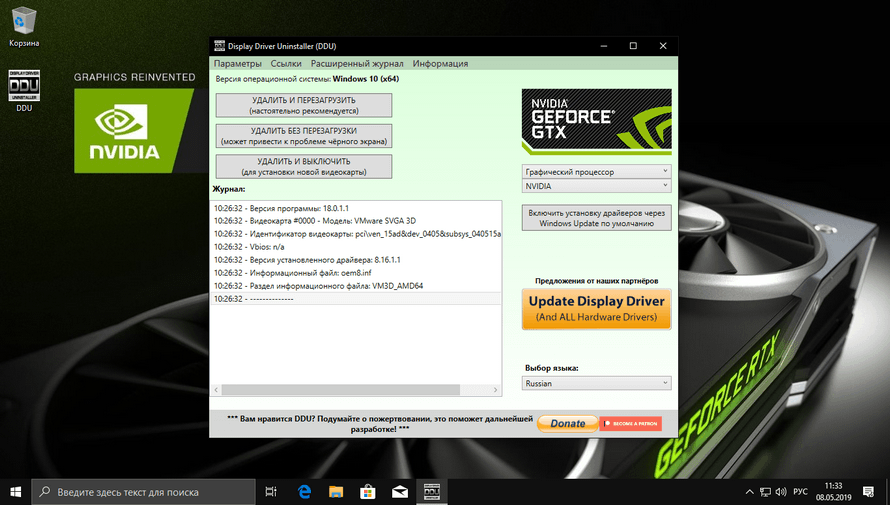The image size is (890, 505).
Task: Click the DDU taskbar icon
Action: pos(432,492)
